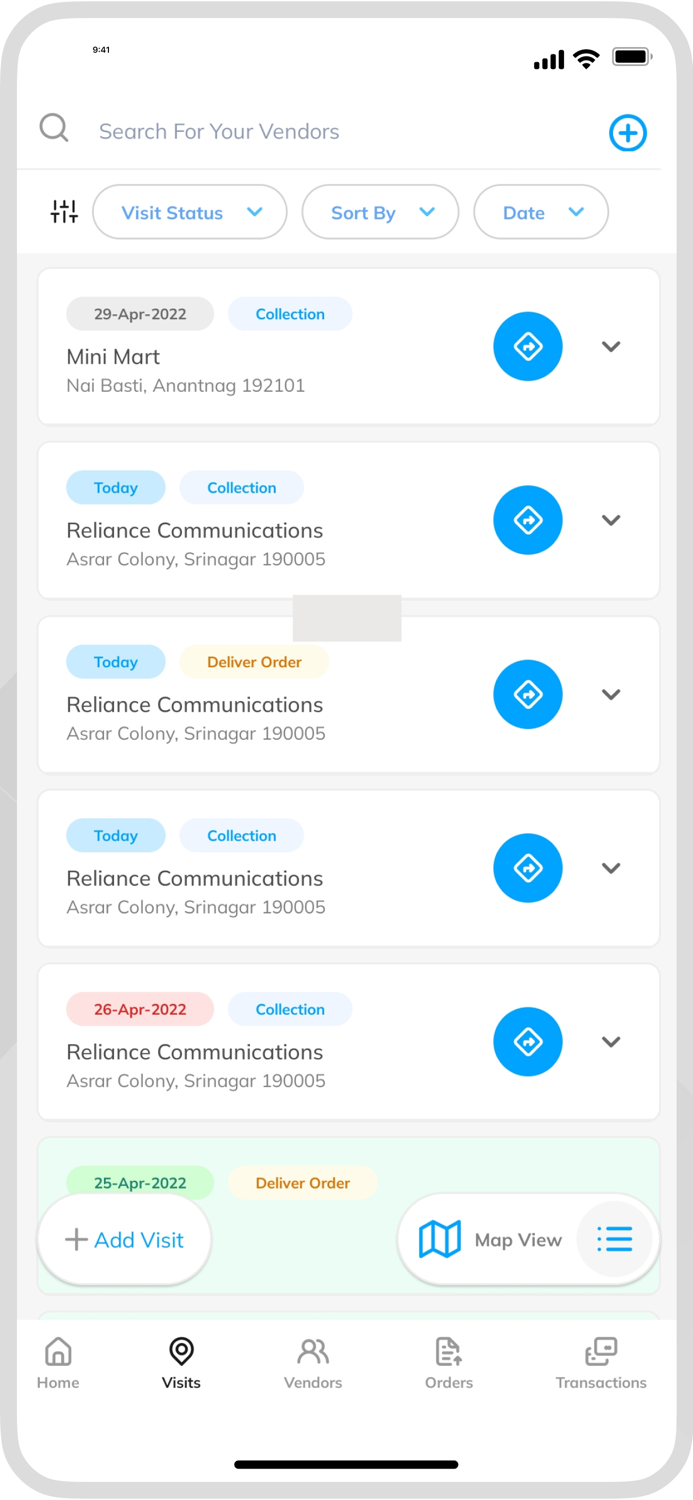Open the Orders tab
This screenshot has height=1500, width=693.
(448, 1364)
